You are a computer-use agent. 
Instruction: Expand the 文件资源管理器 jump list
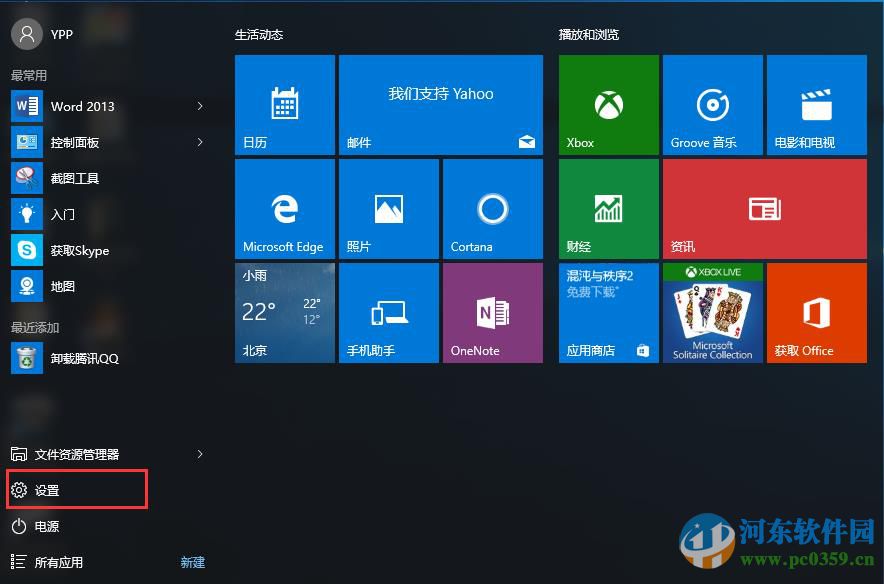click(200, 453)
